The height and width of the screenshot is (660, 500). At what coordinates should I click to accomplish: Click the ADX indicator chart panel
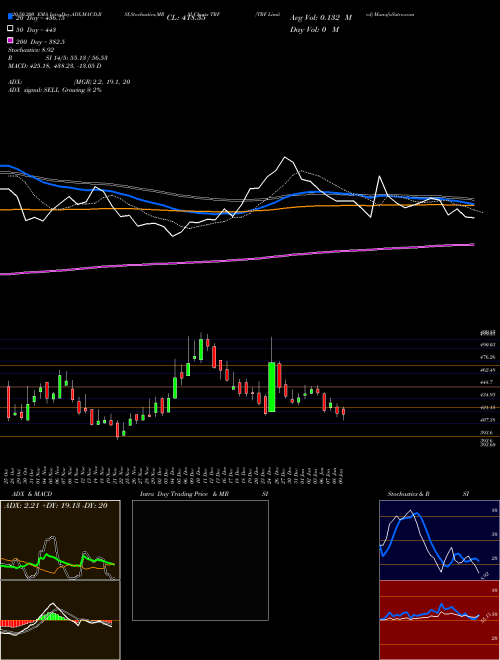click(60, 540)
